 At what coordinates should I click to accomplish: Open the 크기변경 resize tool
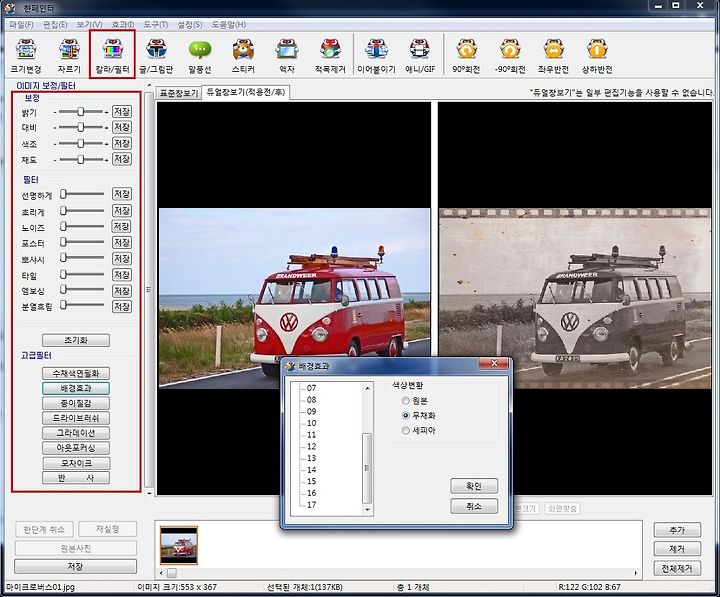26,56
